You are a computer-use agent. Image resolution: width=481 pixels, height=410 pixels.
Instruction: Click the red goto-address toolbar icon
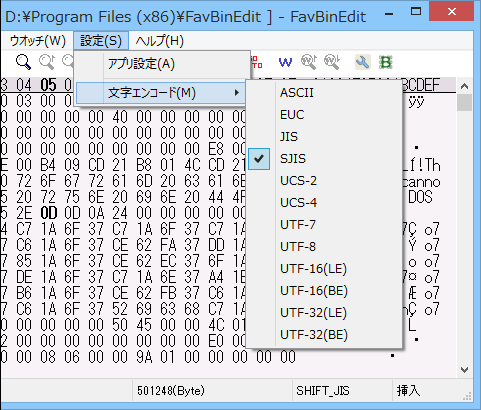(257, 62)
